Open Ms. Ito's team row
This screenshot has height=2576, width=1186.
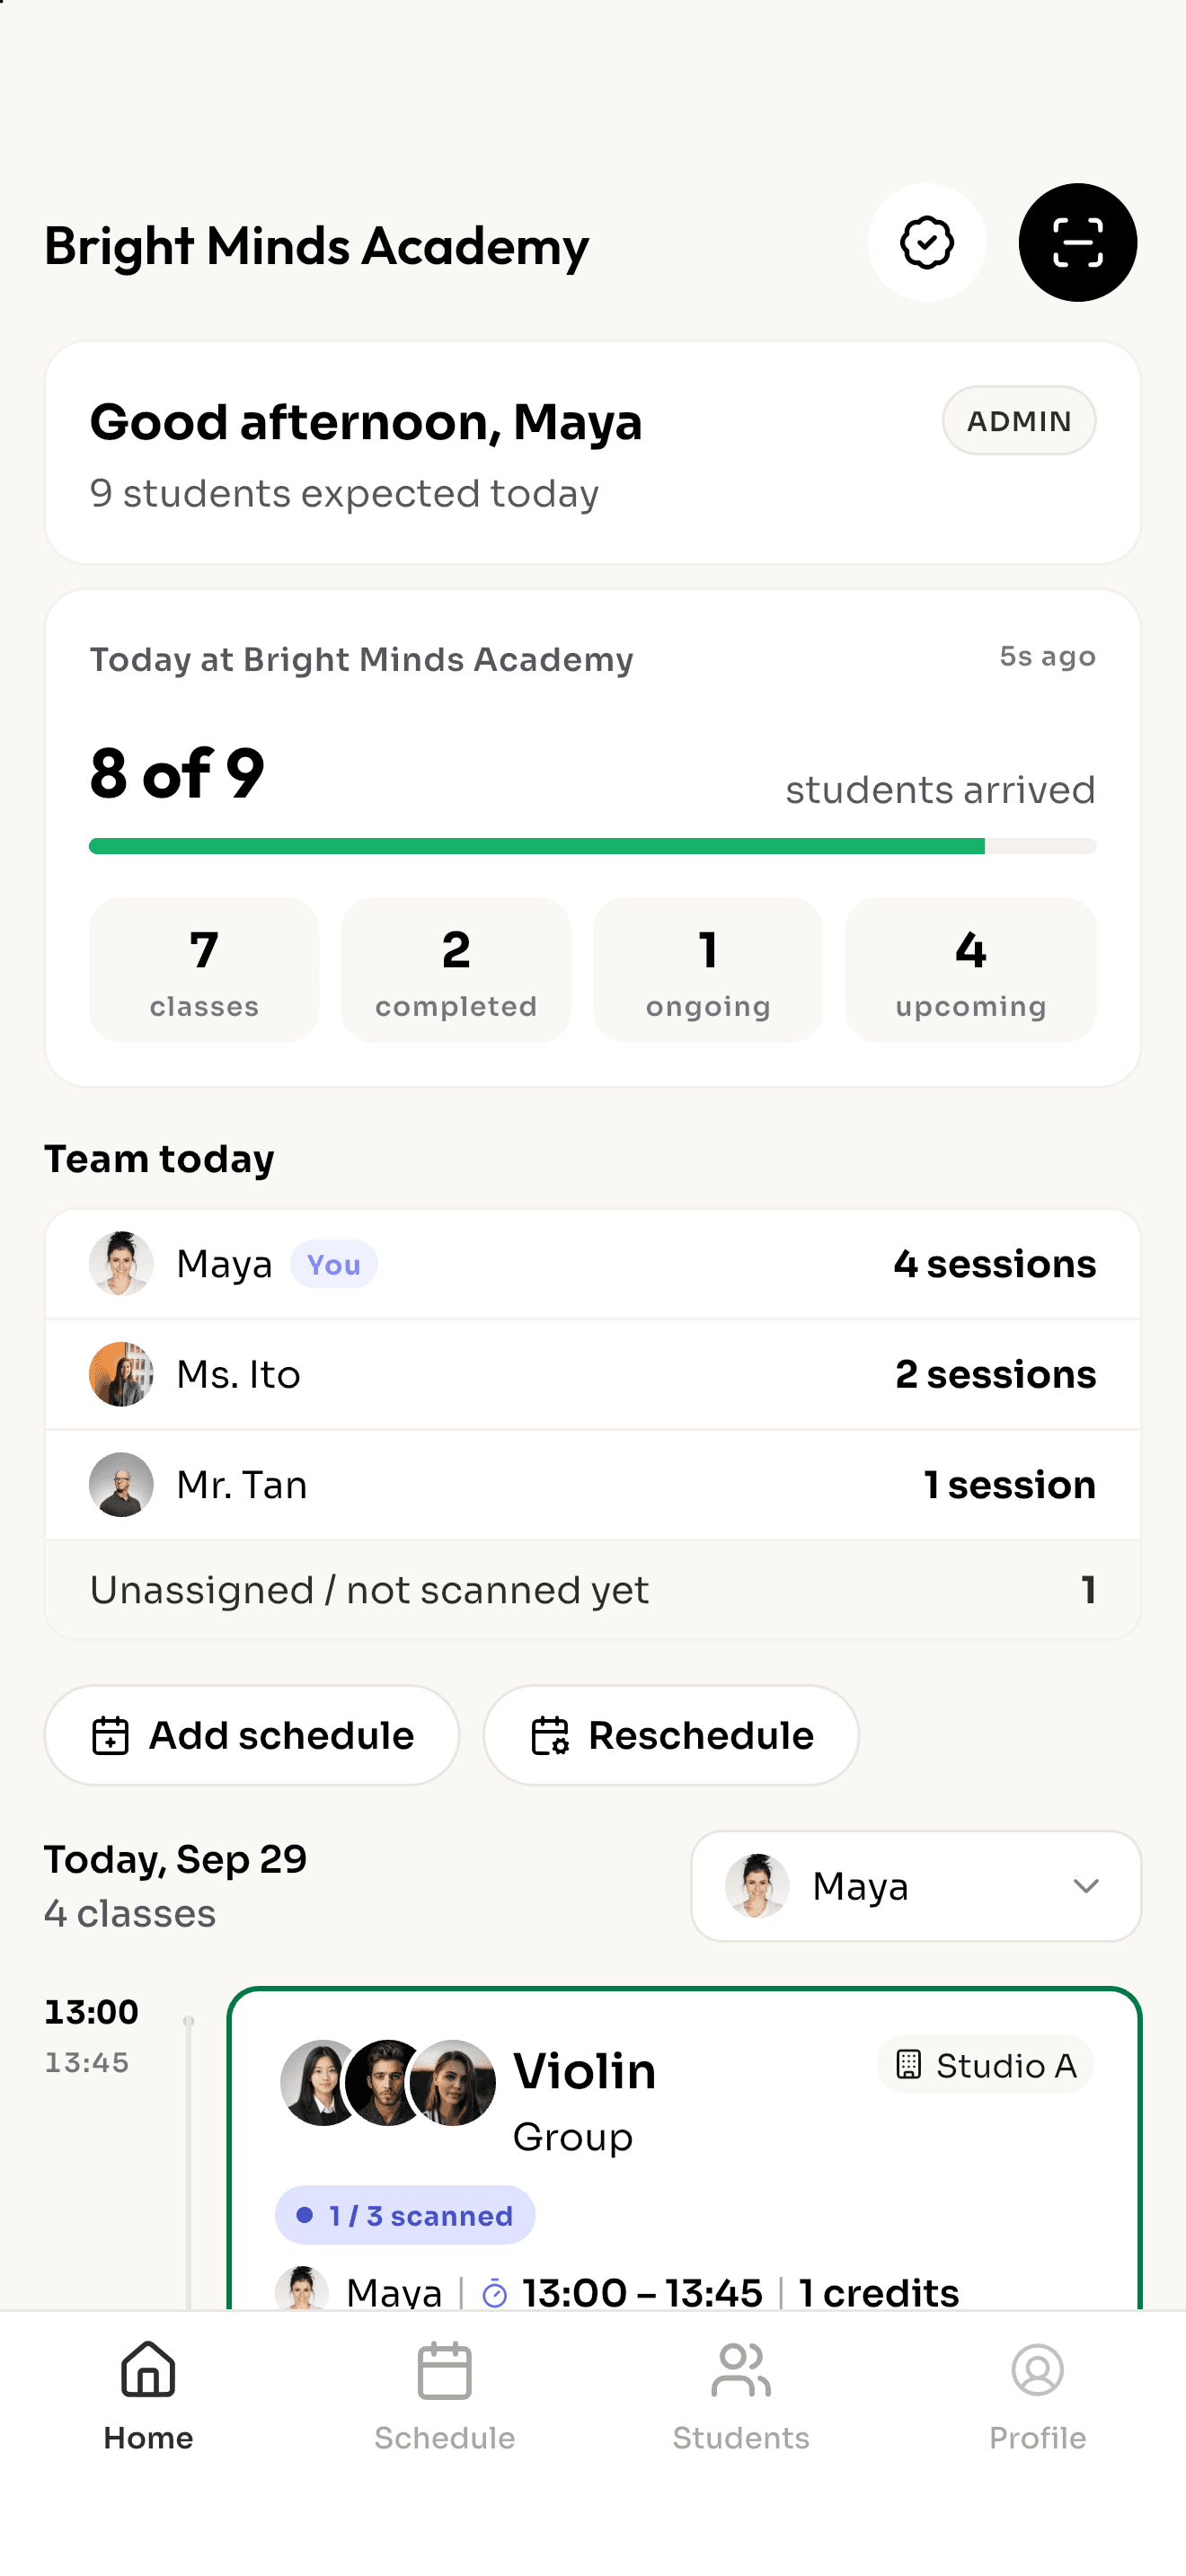click(x=593, y=1375)
